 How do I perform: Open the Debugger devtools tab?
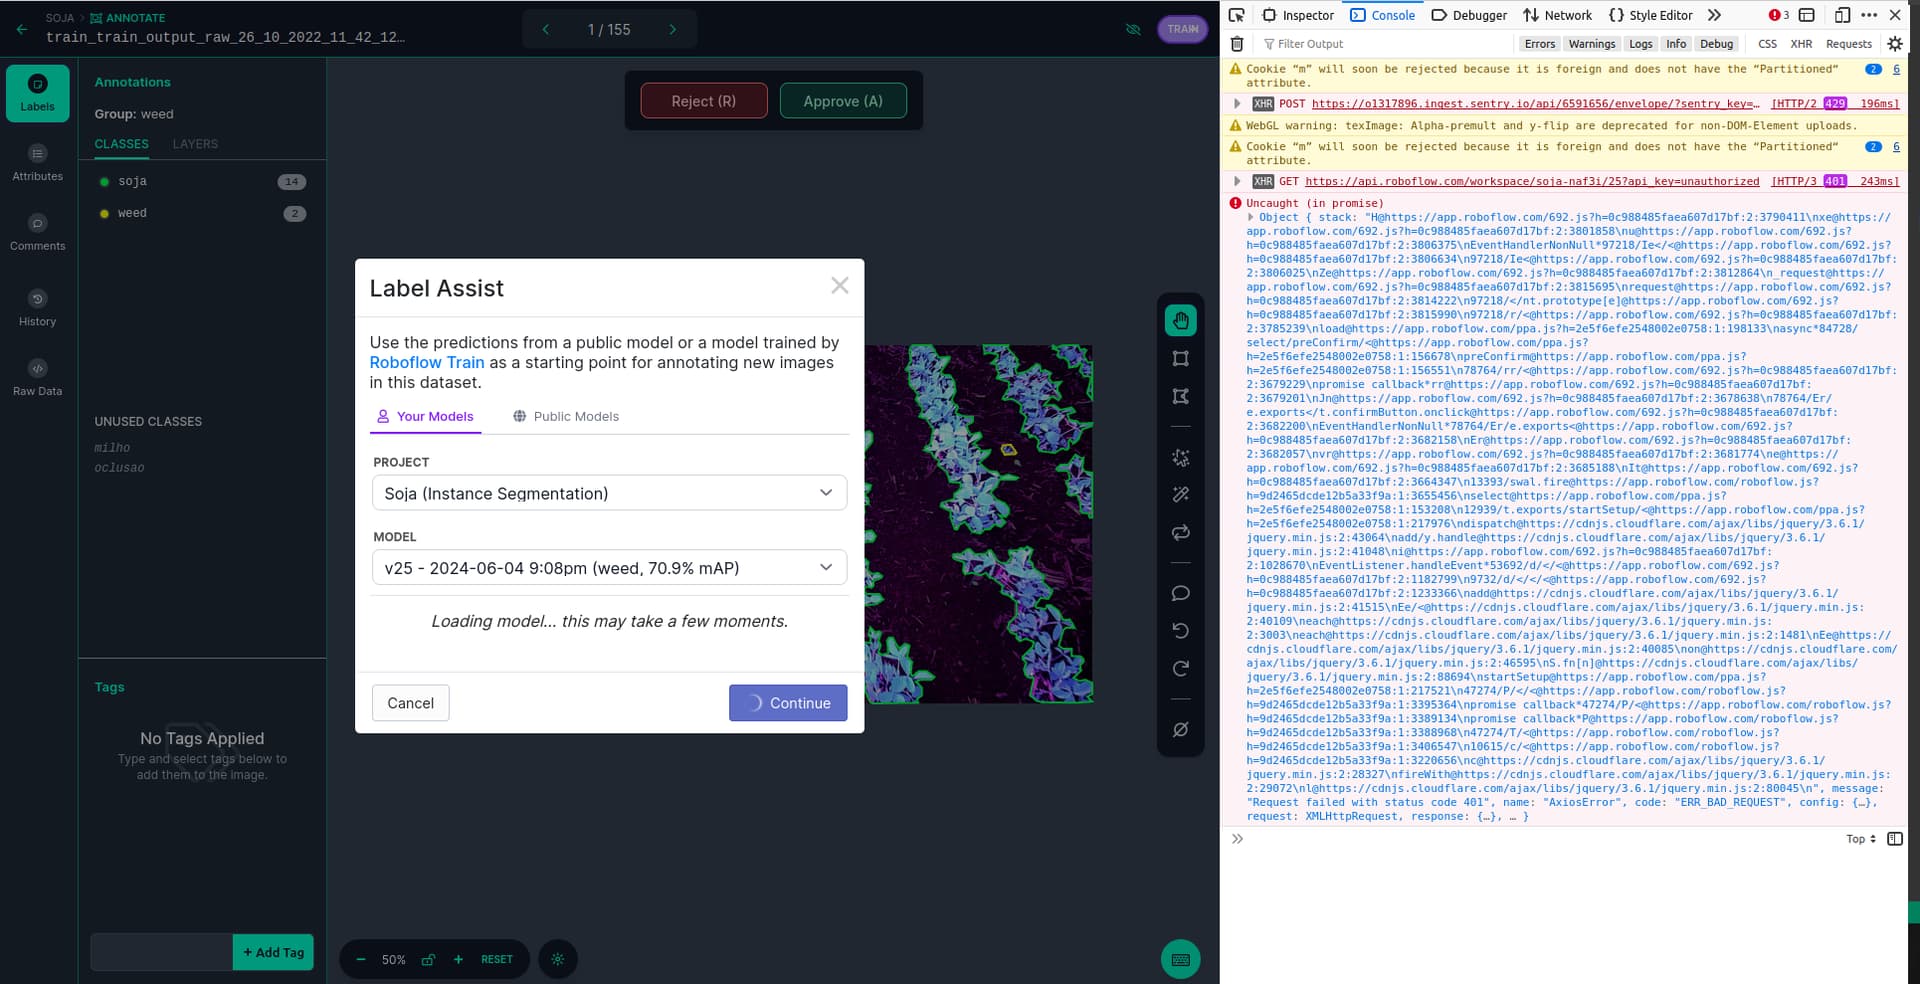(1469, 15)
